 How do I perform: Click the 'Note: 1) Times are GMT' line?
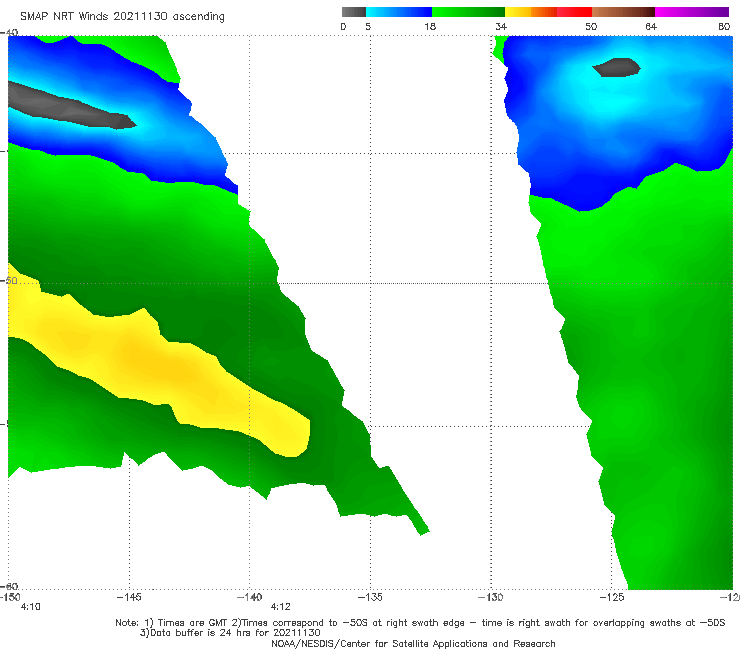[x=420, y=623]
